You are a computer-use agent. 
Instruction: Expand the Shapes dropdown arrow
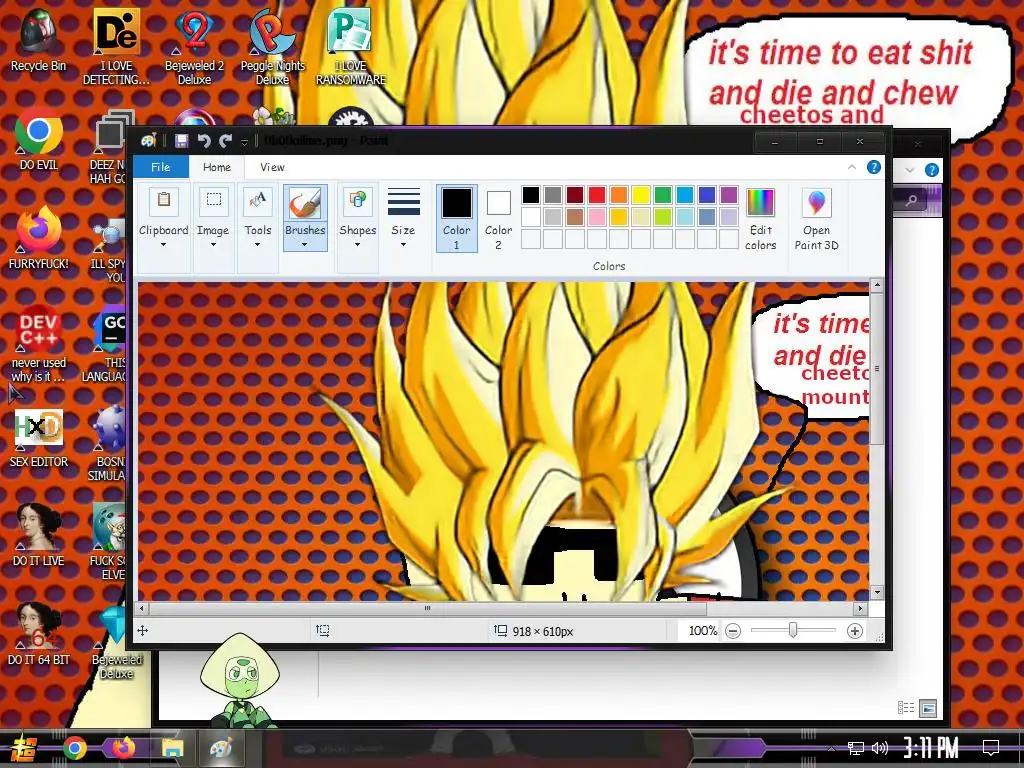pyautogui.click(x=357, y=245)
